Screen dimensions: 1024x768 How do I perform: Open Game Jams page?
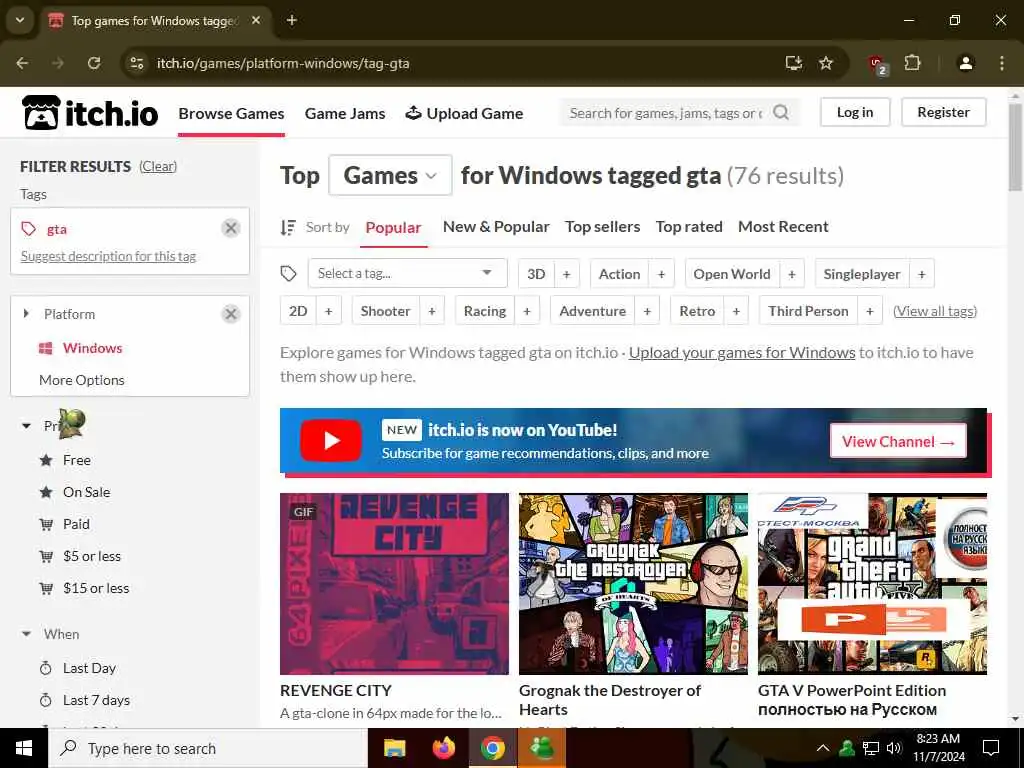point(345,114)
